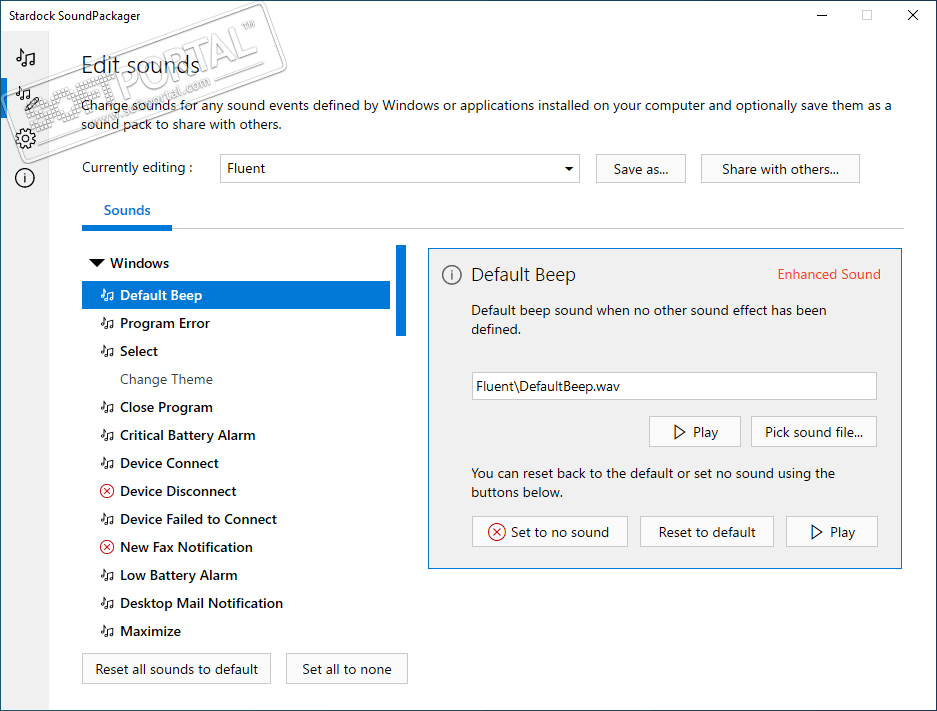The height and width of the screenshot is (711, 937).
Task: Open the Currently editing Fluent dropdown
Action: pos(399,168)
